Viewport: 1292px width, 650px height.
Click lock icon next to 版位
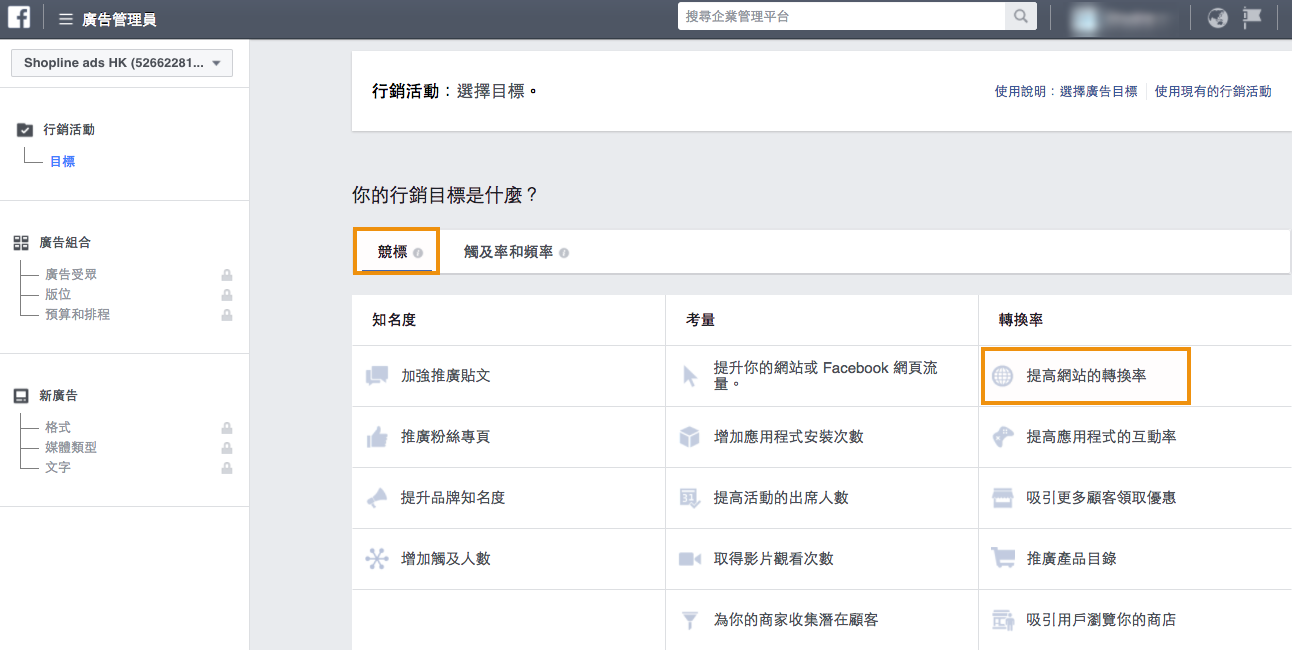[x=227, y=295]
